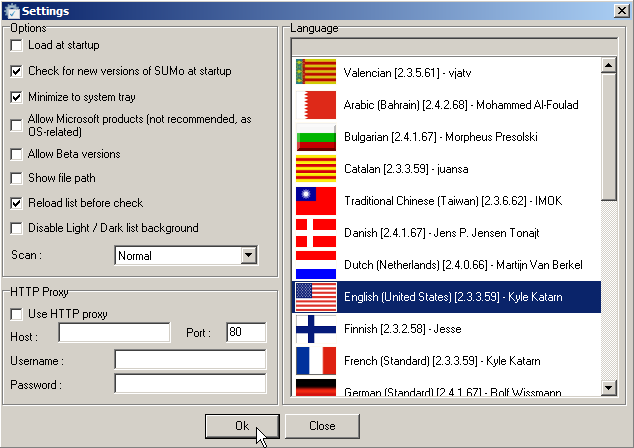Click the French flag icon
The height and width of the screenshot is (448, 634).
coord(316,361)
